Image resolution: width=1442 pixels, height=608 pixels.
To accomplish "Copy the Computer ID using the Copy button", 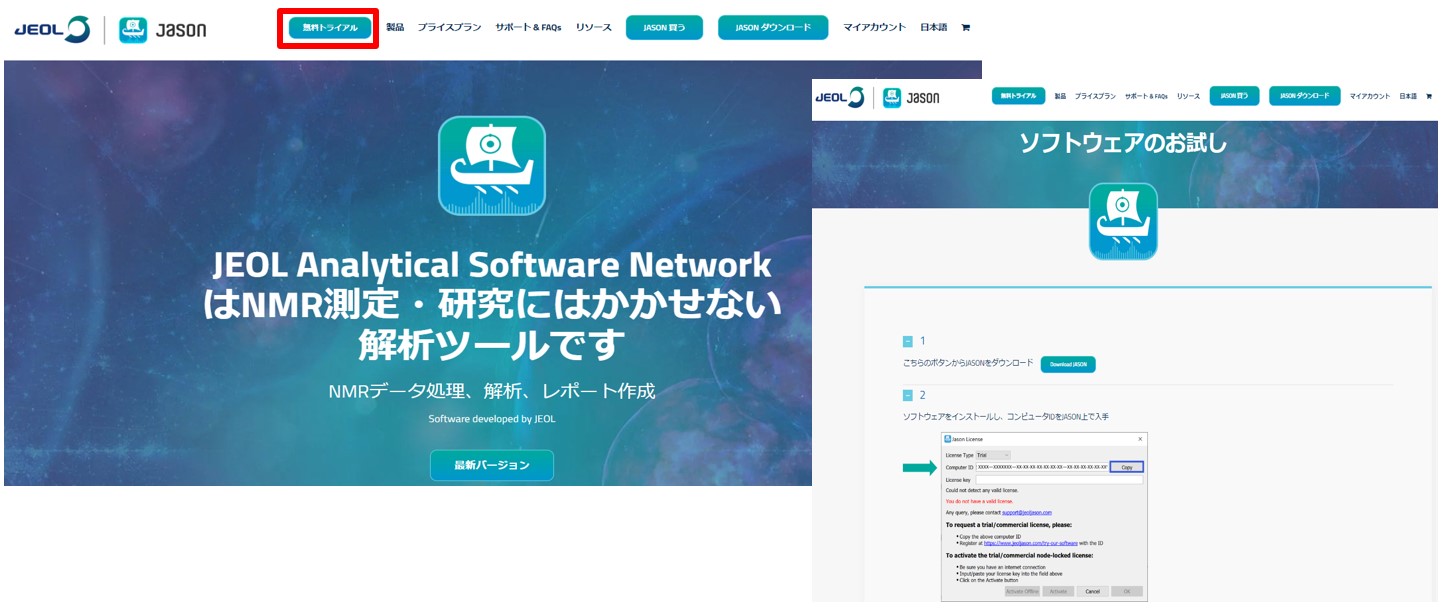I will point(1129,467).
